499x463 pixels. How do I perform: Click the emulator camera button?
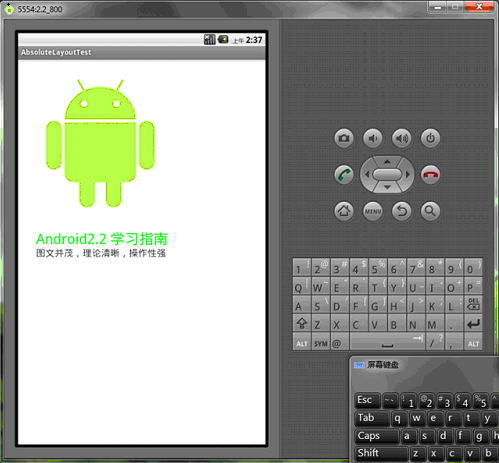(x=344, y=138)
